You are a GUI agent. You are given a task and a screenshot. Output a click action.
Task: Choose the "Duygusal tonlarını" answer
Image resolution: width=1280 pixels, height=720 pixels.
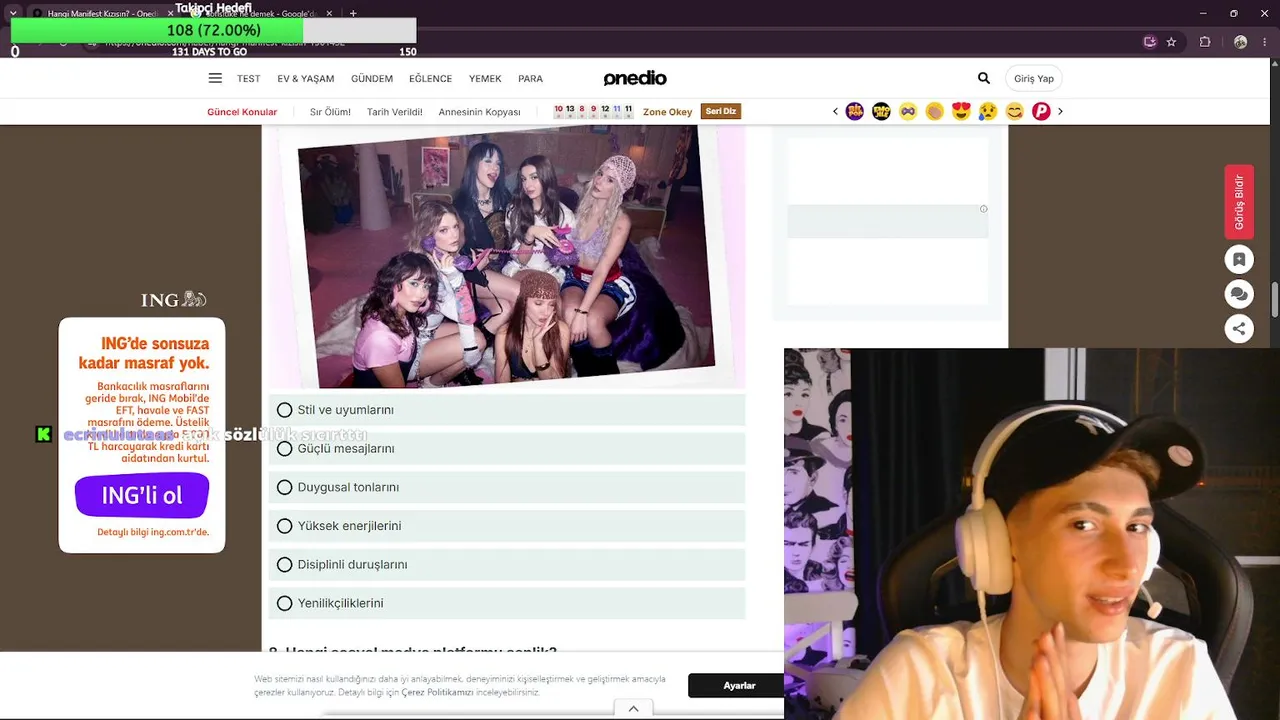point(507,487)
